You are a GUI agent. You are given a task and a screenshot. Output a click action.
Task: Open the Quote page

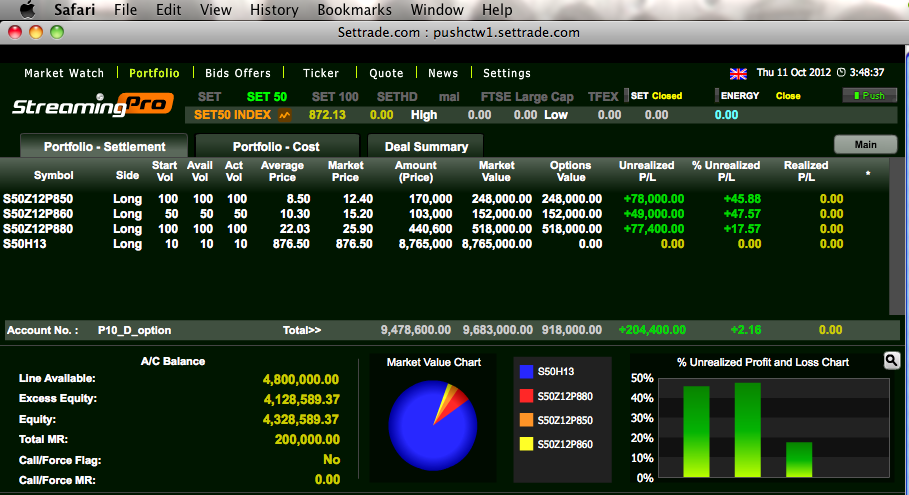pos(386,73)
